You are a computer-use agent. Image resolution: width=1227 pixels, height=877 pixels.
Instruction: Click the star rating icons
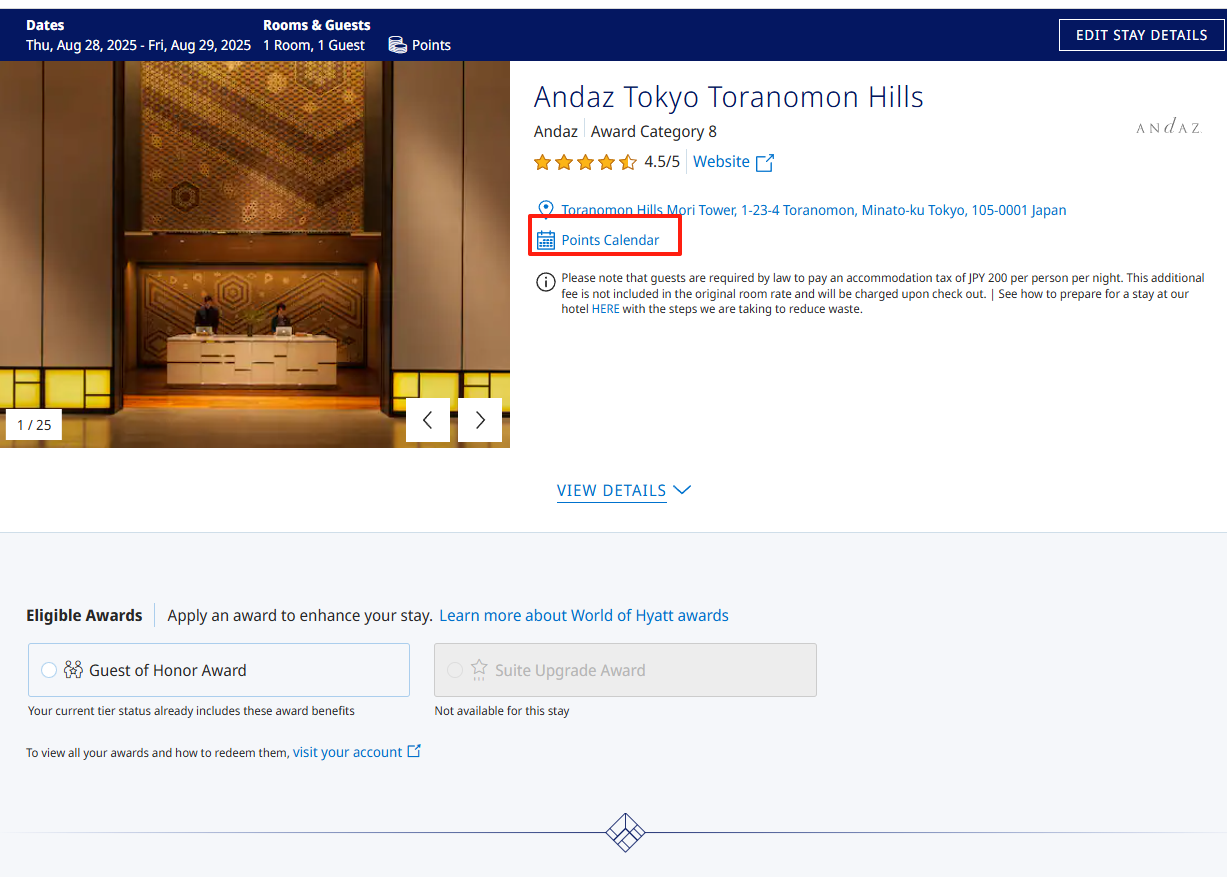pos(585,162)
